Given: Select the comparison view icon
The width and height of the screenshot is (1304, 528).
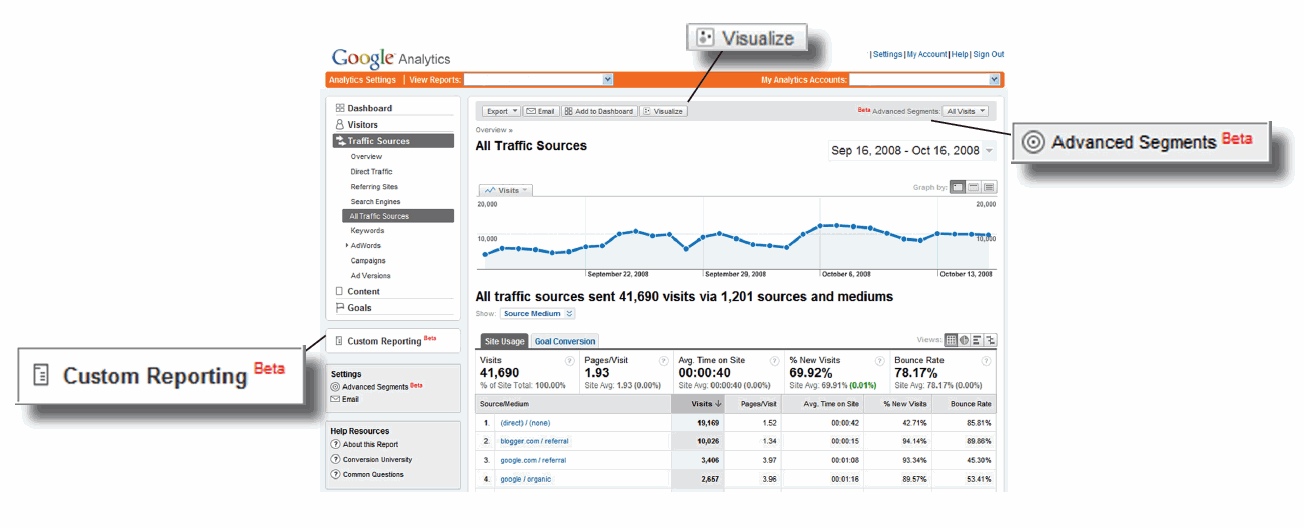Looking at the screenshot, I should click(x=990, y=340).
